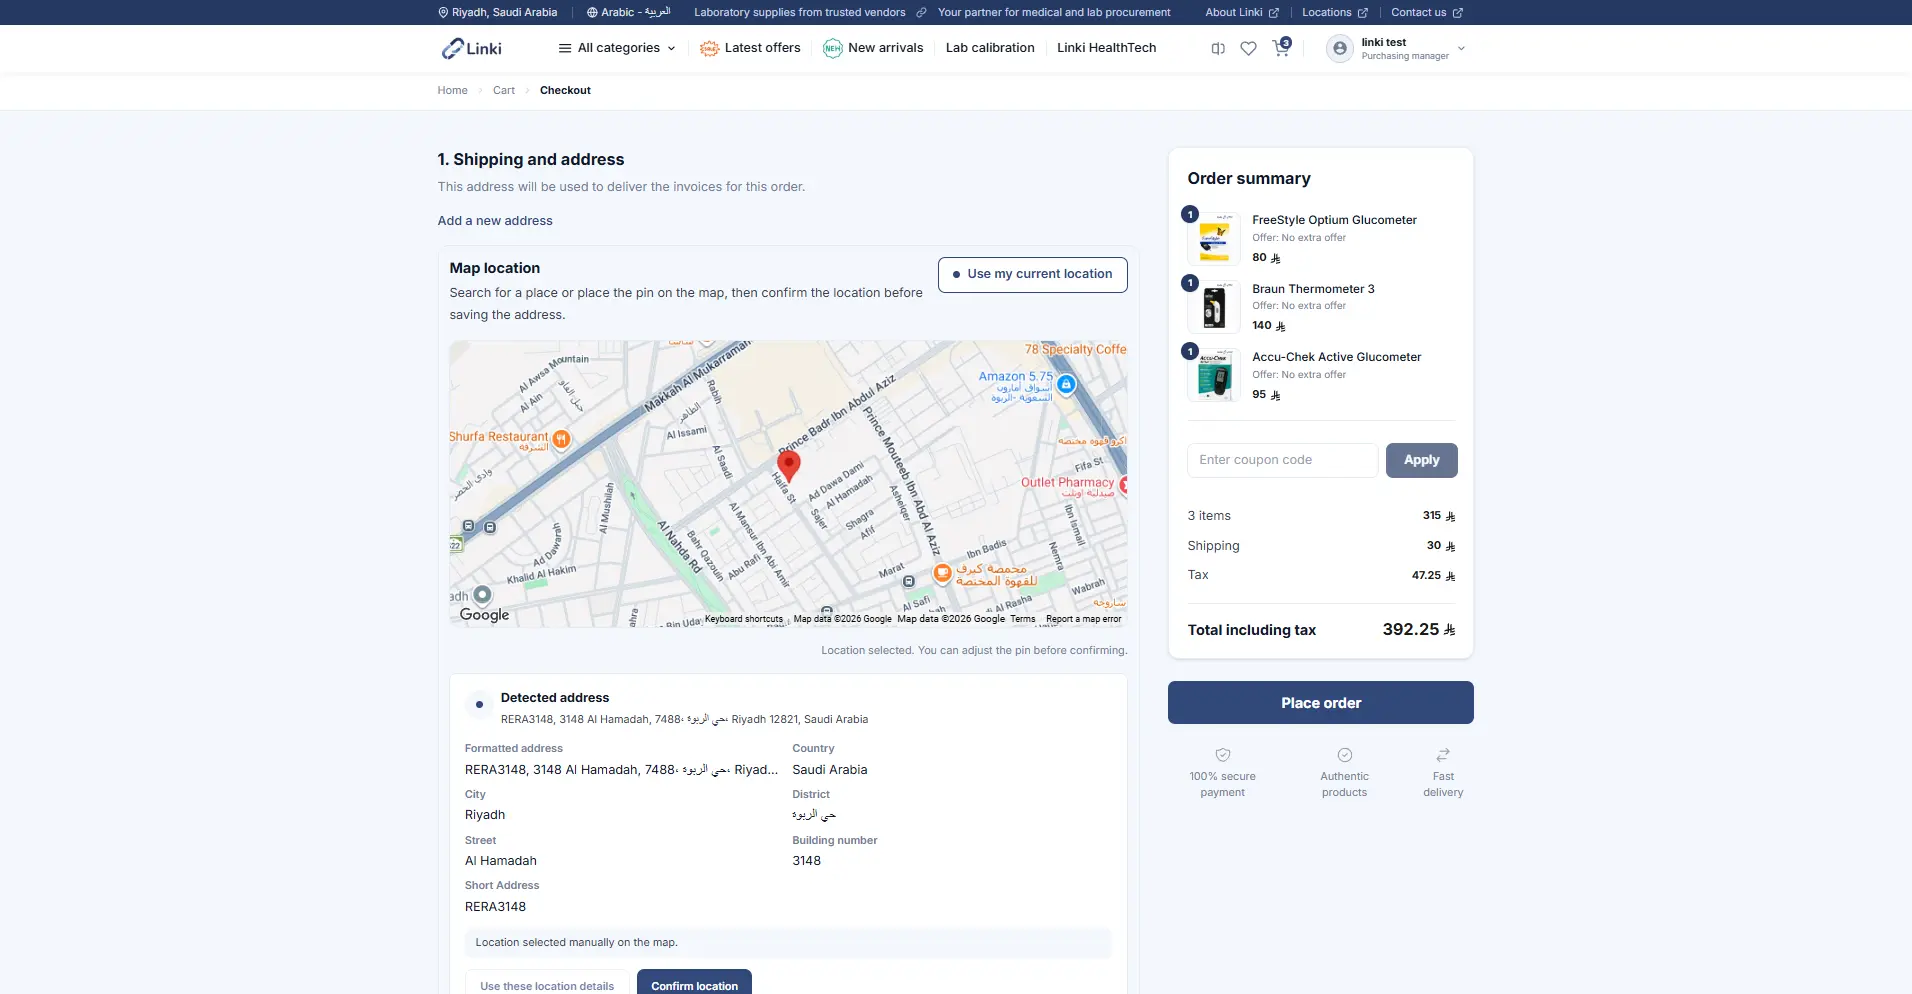This screenshot has height=994, width=1912.
Task: Click the external link icon beside Contact us
Action: point(1458,12)
